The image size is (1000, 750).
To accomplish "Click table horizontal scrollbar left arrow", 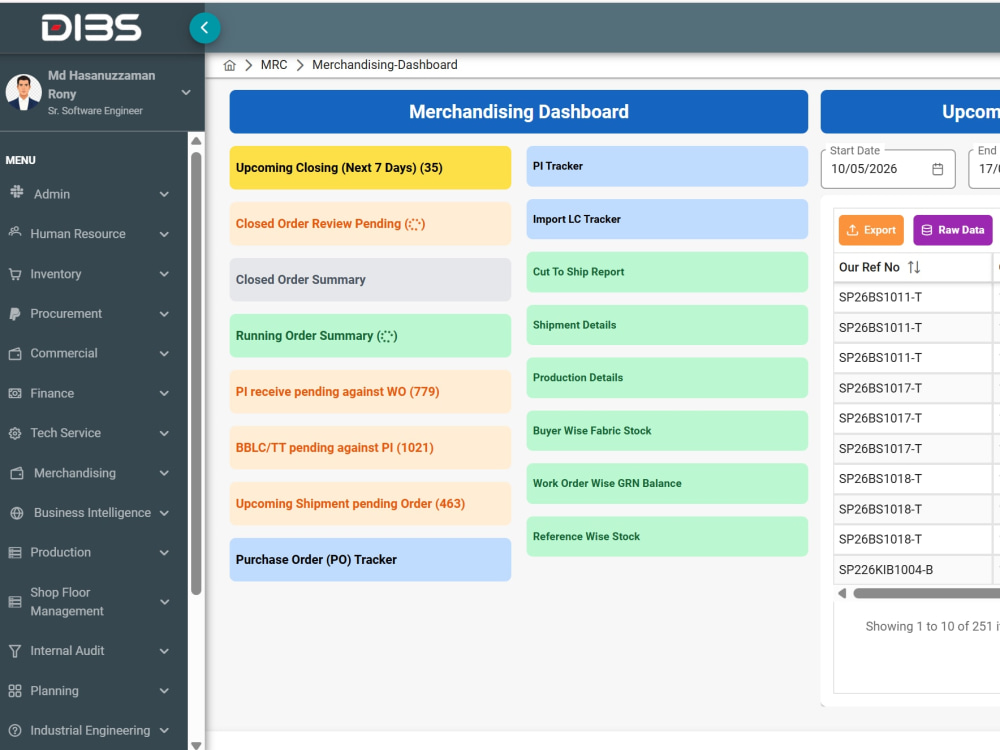I will pos(842,594).
